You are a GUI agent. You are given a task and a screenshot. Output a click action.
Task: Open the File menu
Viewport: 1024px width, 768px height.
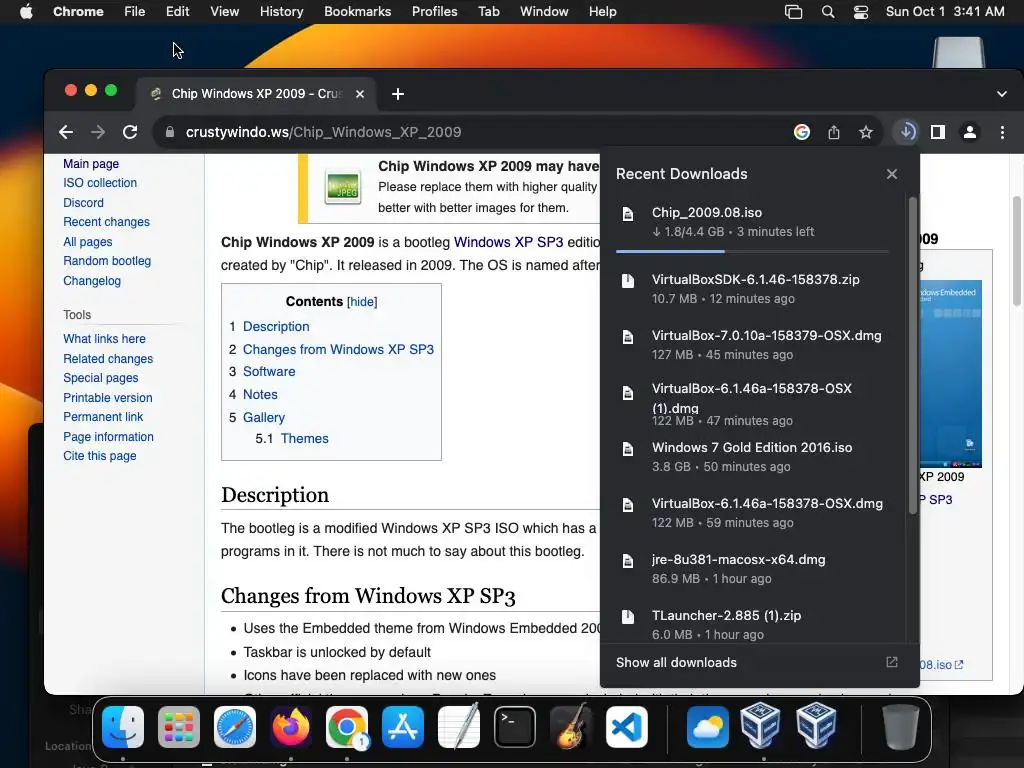tap(135, 12)
